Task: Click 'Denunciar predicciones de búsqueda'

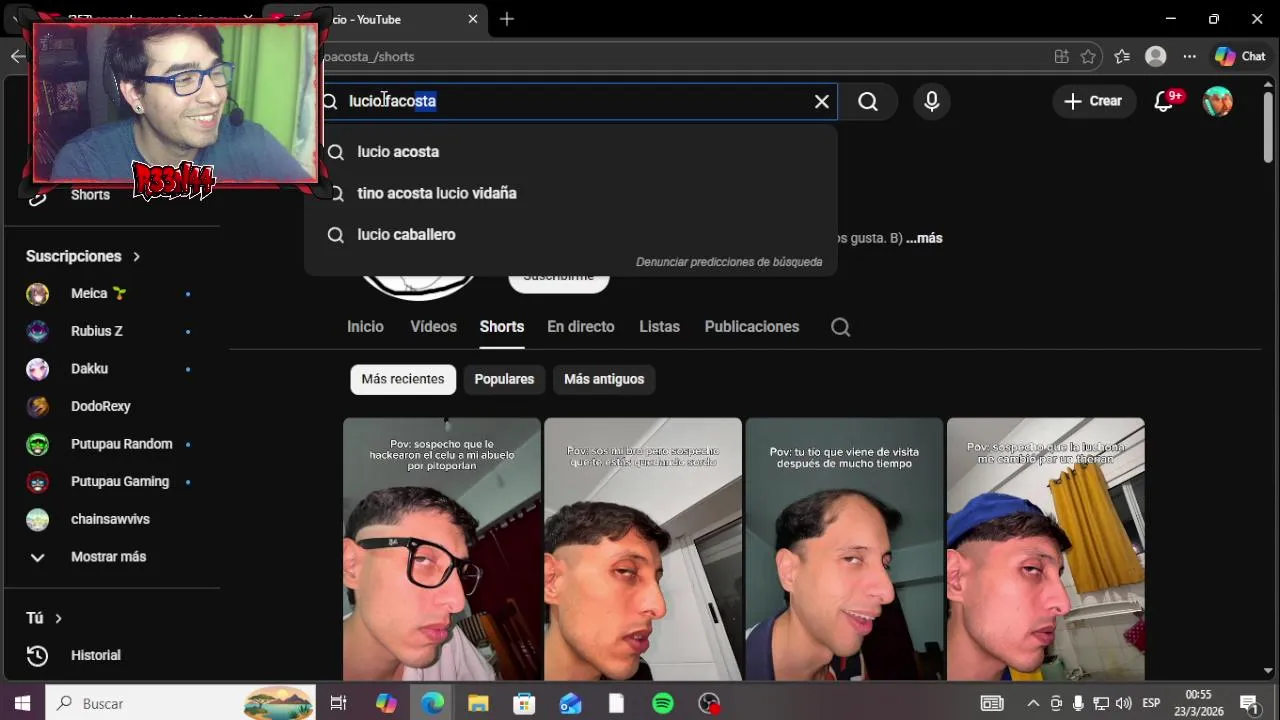Action: click(729, 262)
